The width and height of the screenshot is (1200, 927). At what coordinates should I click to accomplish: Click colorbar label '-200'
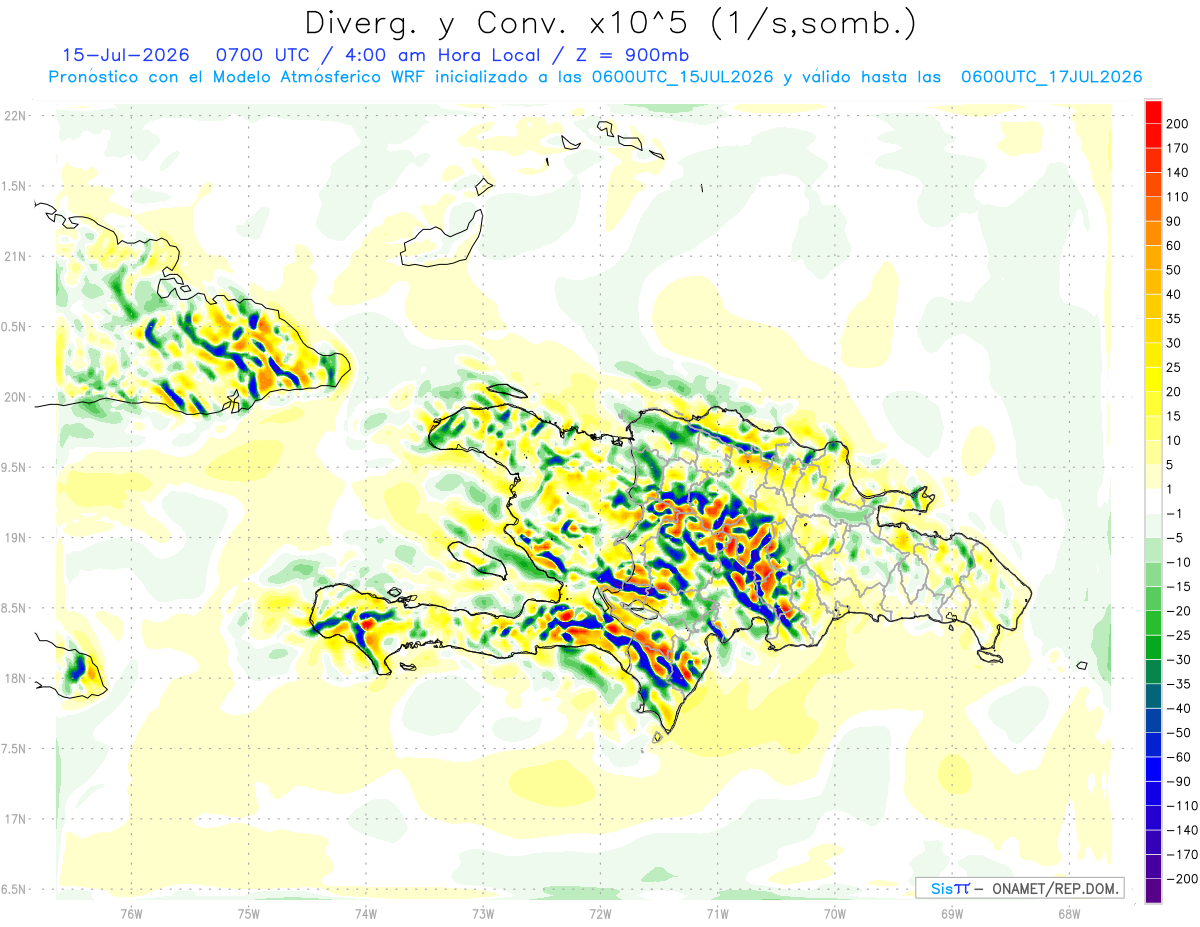coord(1182,878)
